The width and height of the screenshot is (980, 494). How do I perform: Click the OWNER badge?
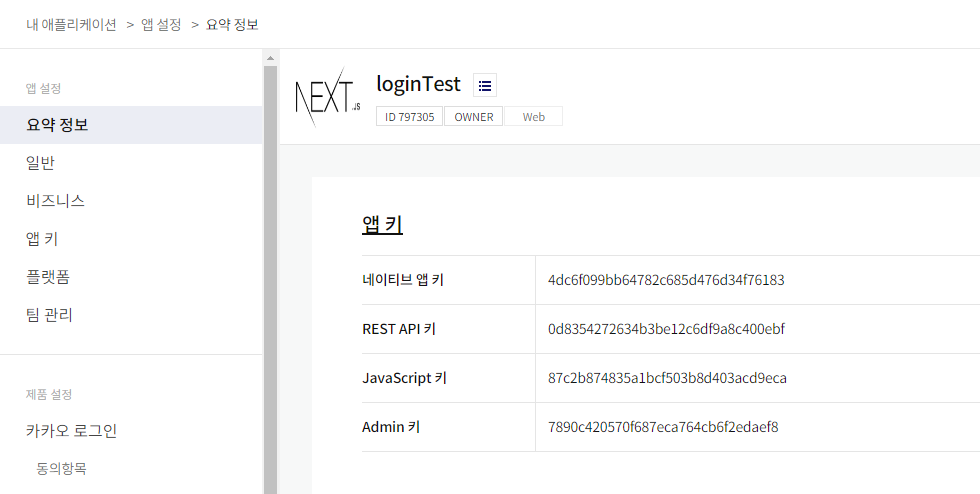474,116
